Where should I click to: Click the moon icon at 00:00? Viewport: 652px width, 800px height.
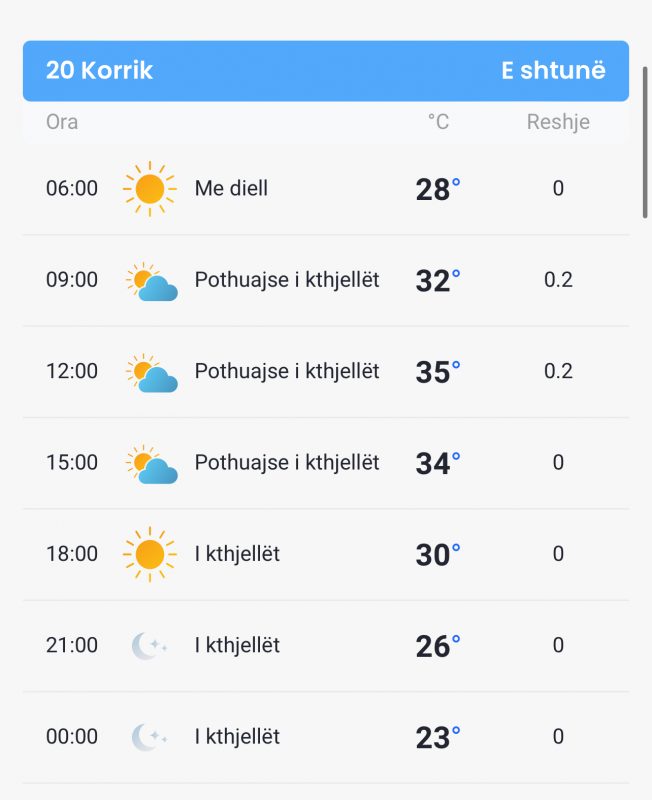tap(149, 737)
